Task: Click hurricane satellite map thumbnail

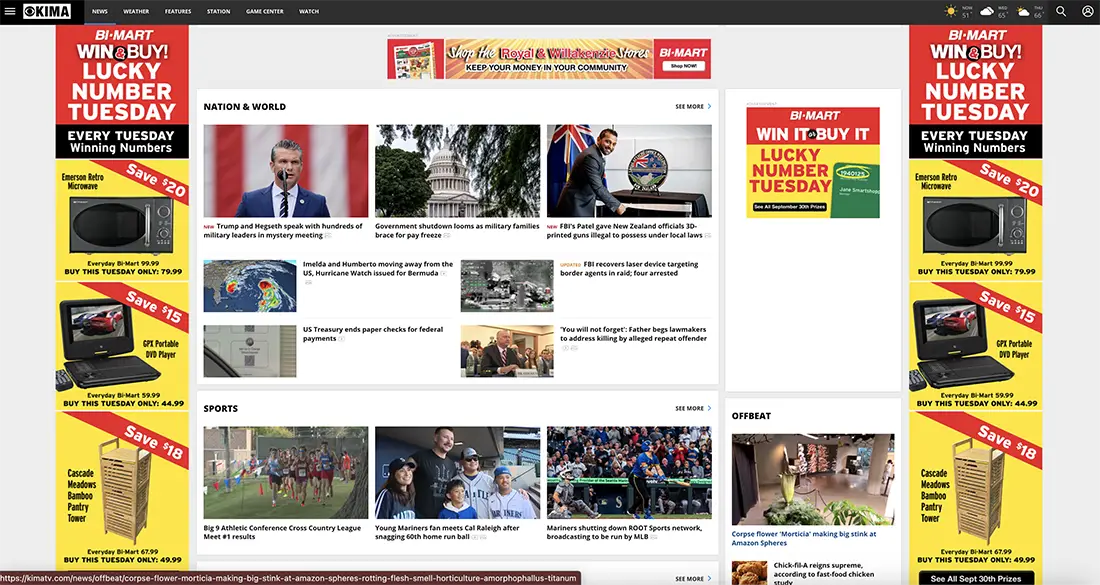Action: pos(250,286)
